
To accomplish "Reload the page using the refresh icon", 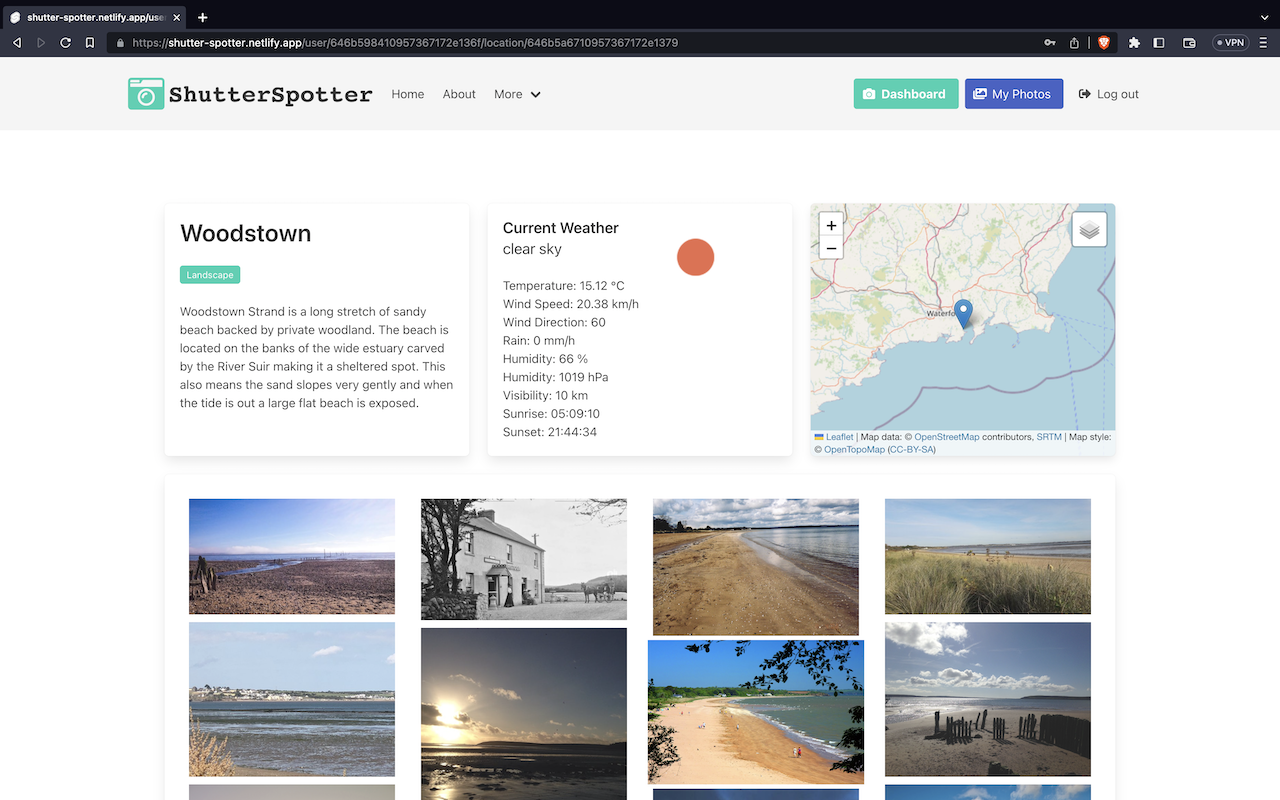I will pyautogui.click(x=64, y=42).
